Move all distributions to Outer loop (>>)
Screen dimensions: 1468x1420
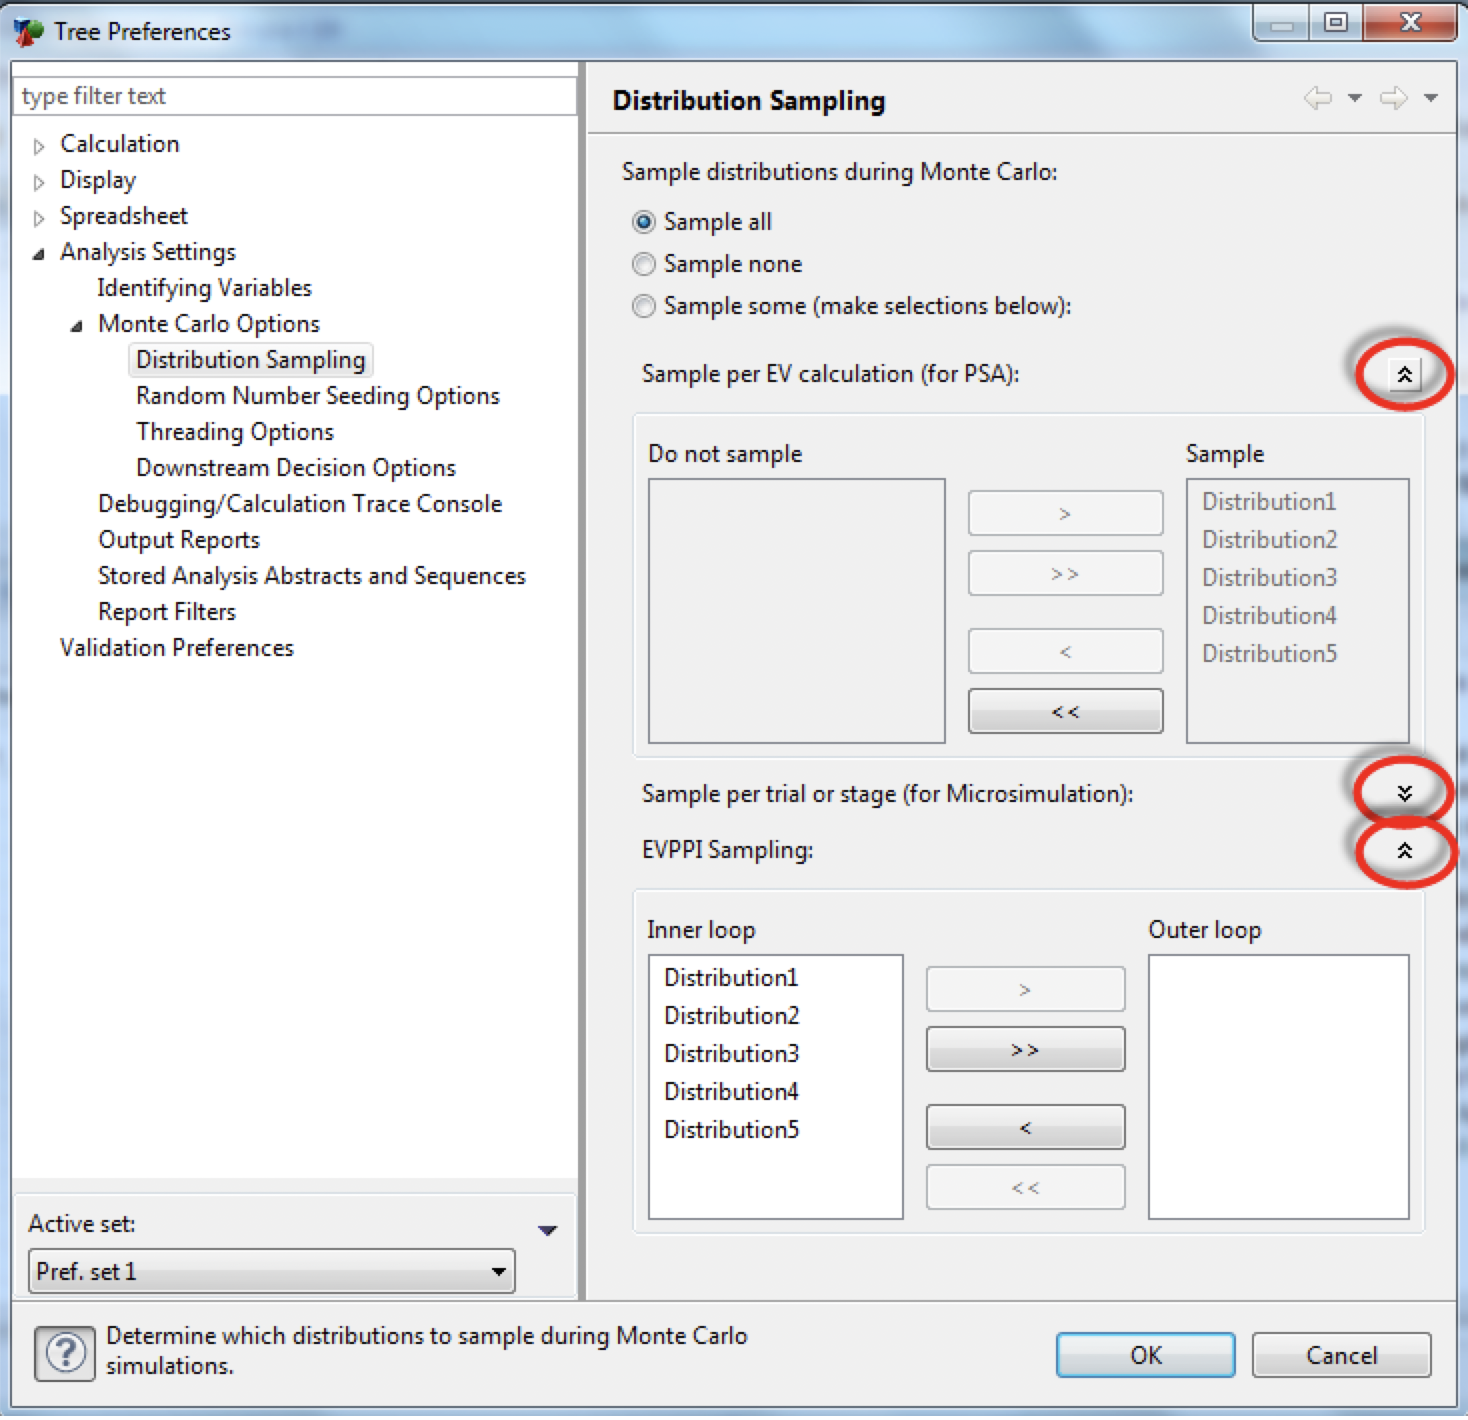(1025, 1050)
